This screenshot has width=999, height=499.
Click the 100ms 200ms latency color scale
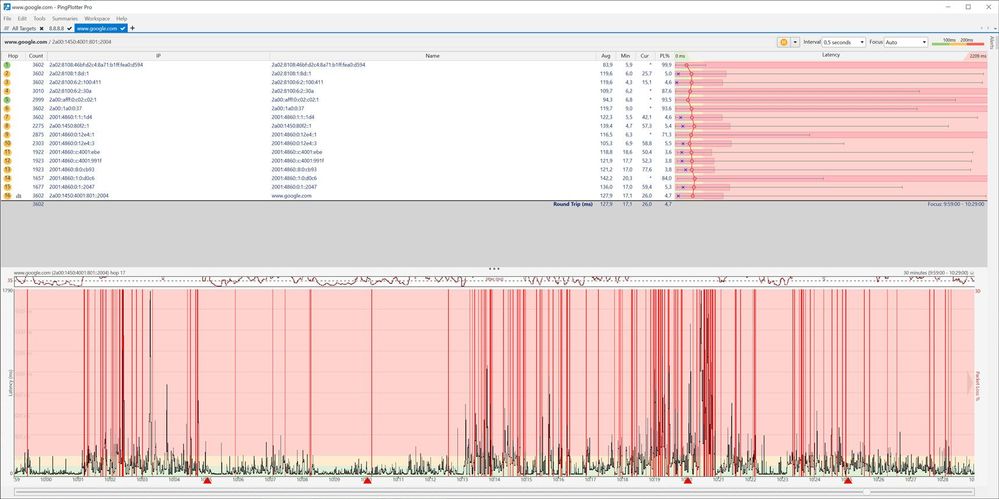click(x=957, y=42)
